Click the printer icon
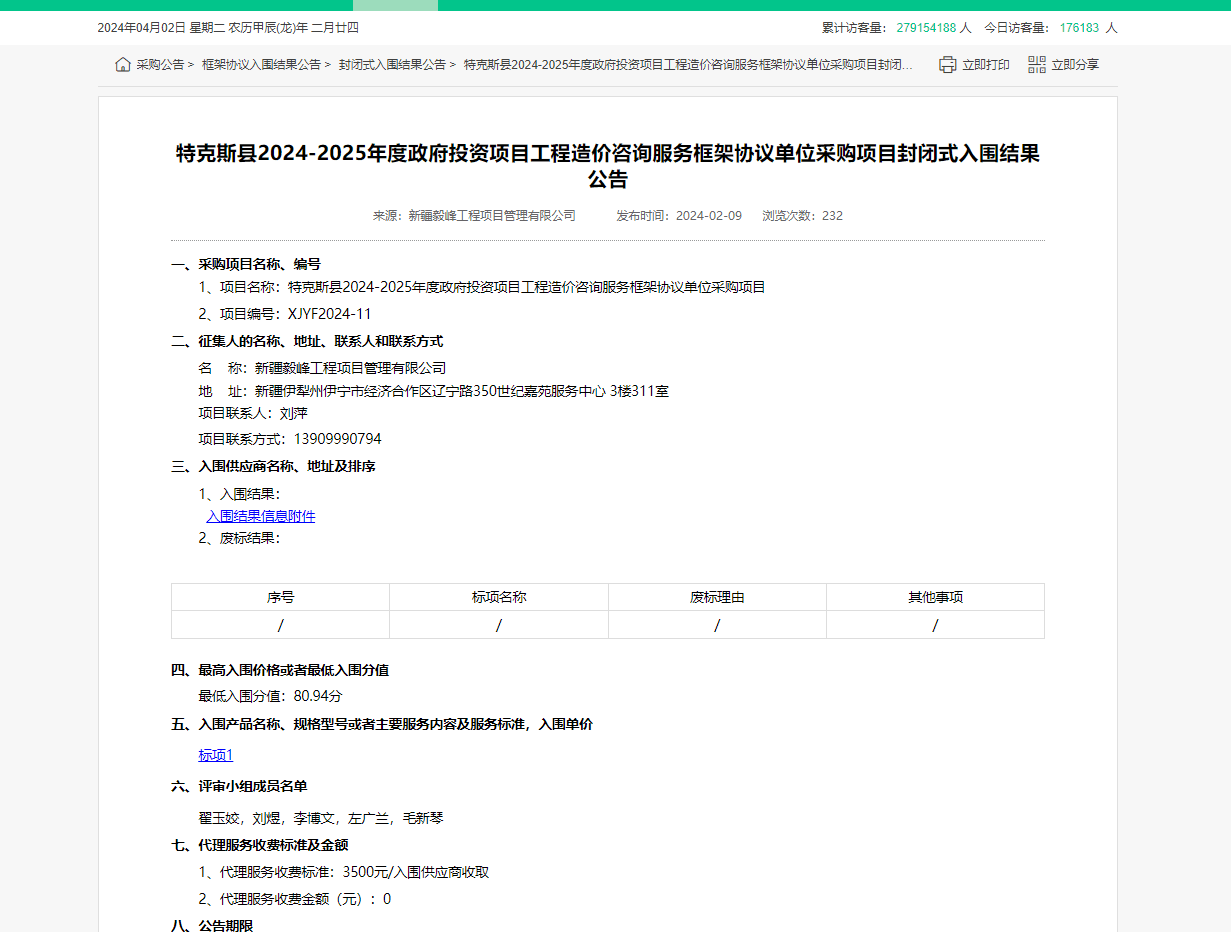Viewport: 1231px width, 932px height. [947, 65]
